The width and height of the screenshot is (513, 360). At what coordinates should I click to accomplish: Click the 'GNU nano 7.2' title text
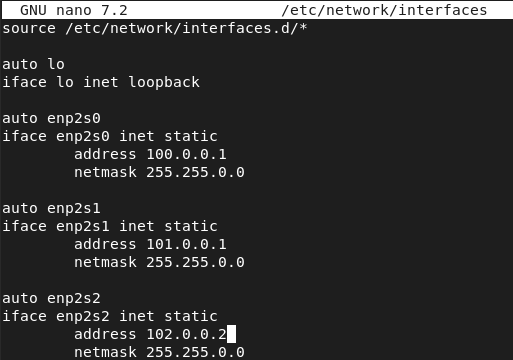[x=74, y=10]
